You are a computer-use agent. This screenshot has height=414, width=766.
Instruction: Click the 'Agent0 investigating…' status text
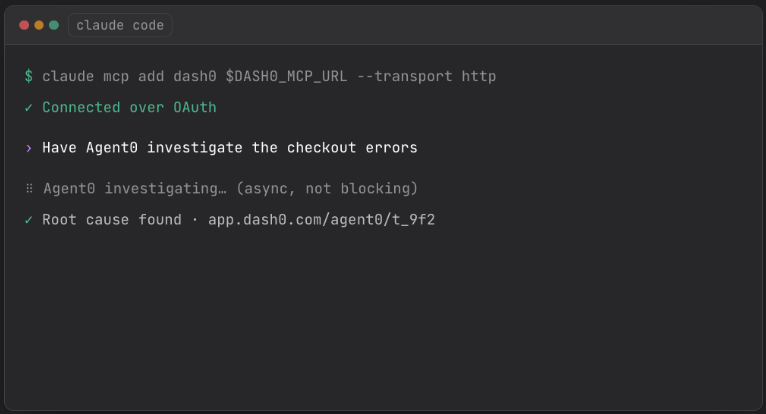(135, 188)
